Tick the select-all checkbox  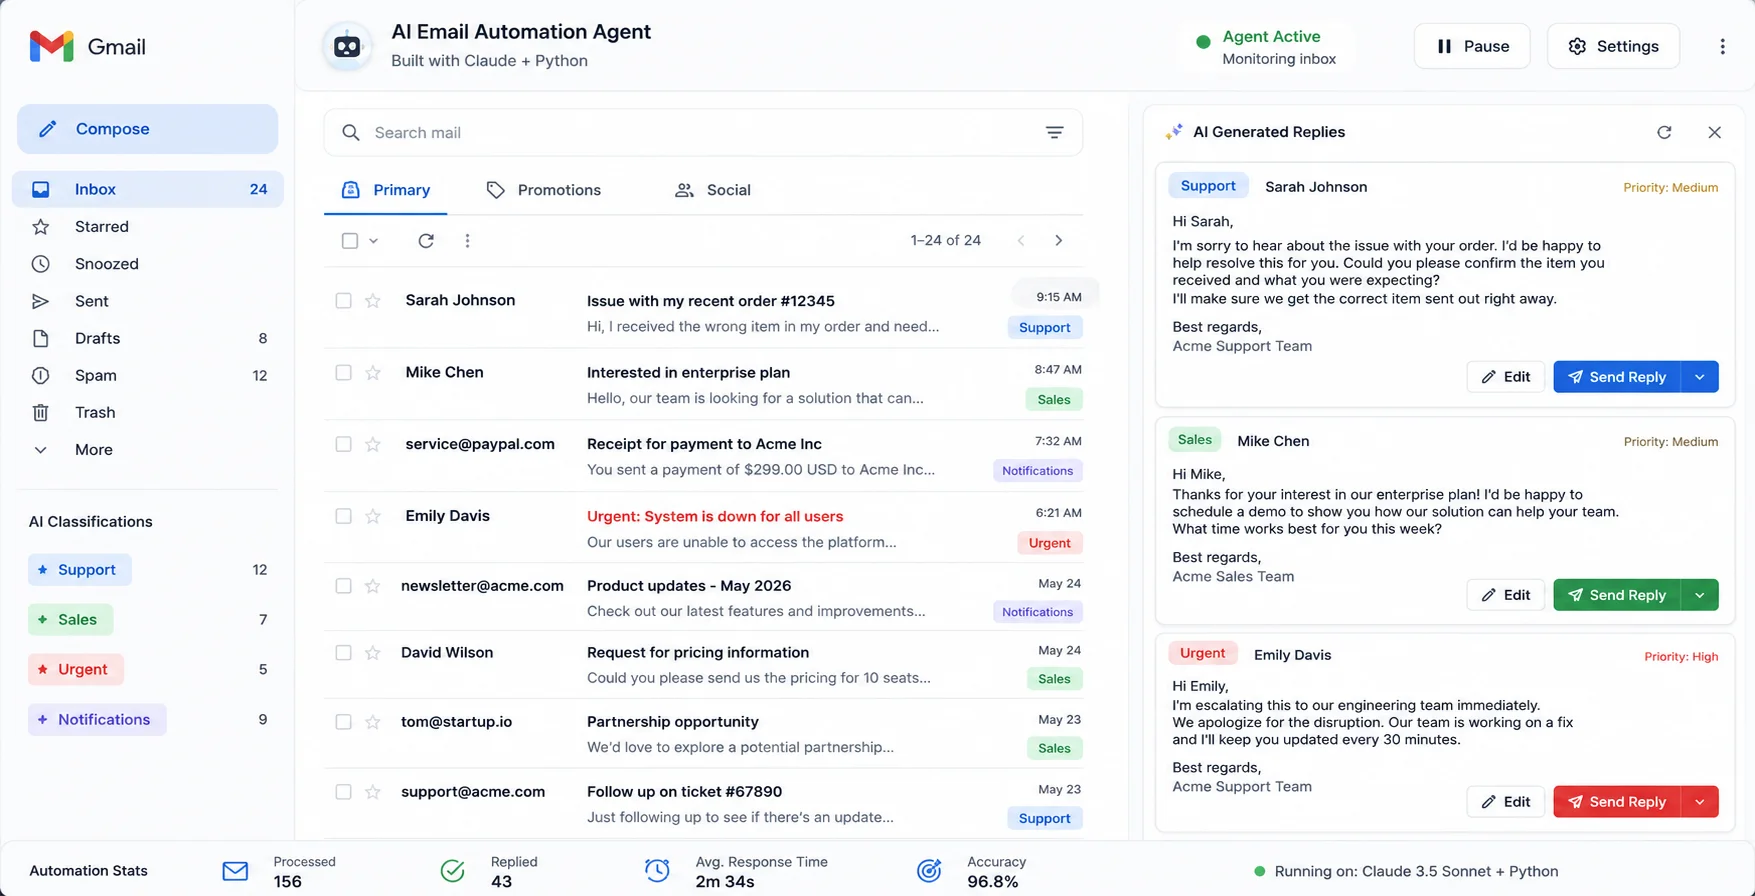click(x=350, y=240)
